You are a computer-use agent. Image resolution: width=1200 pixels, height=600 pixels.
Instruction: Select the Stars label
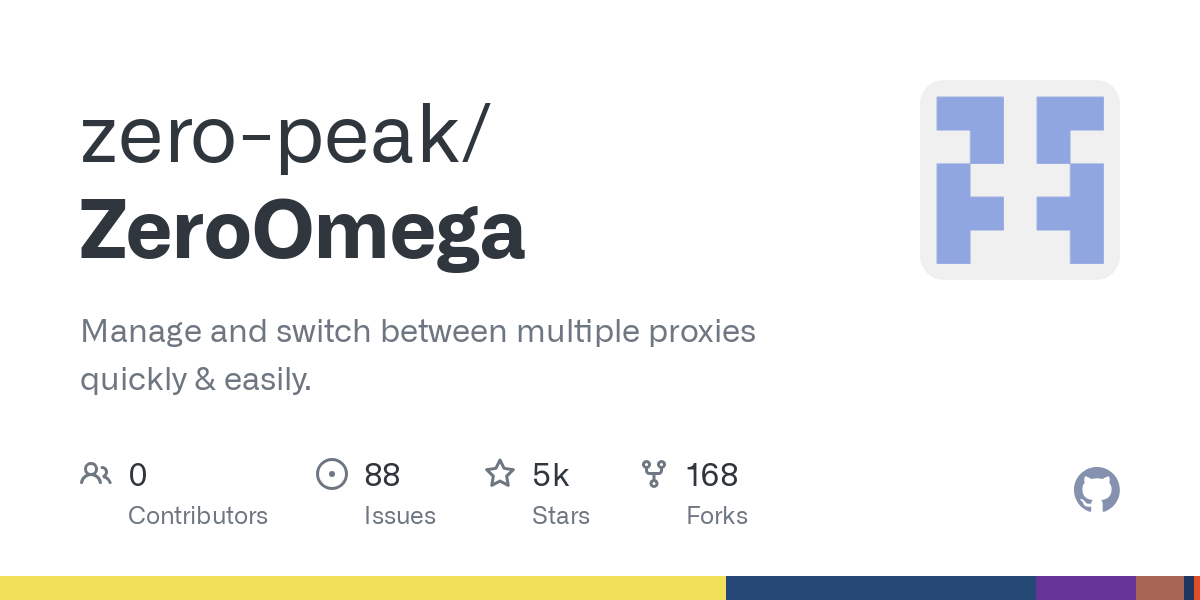pos(561,516)
